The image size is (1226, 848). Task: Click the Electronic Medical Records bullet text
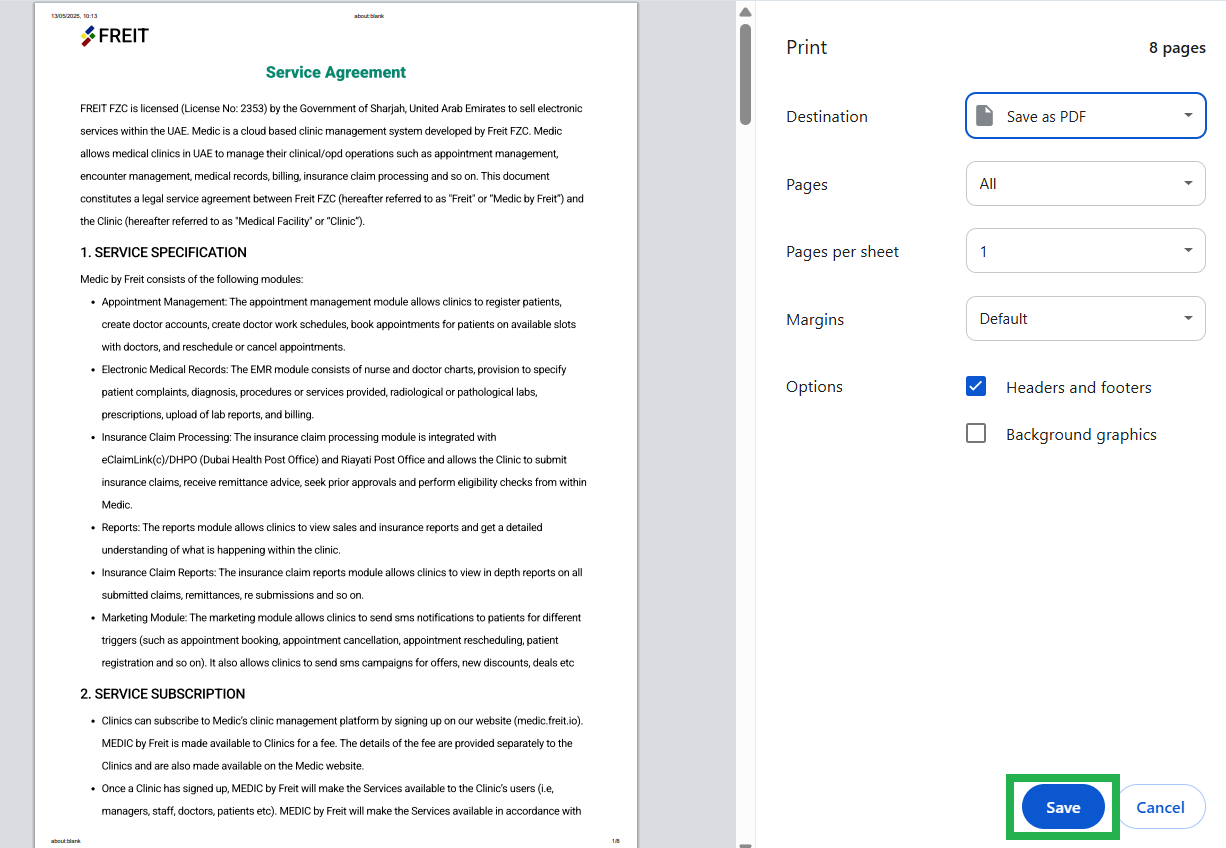(x=334, y=392)
